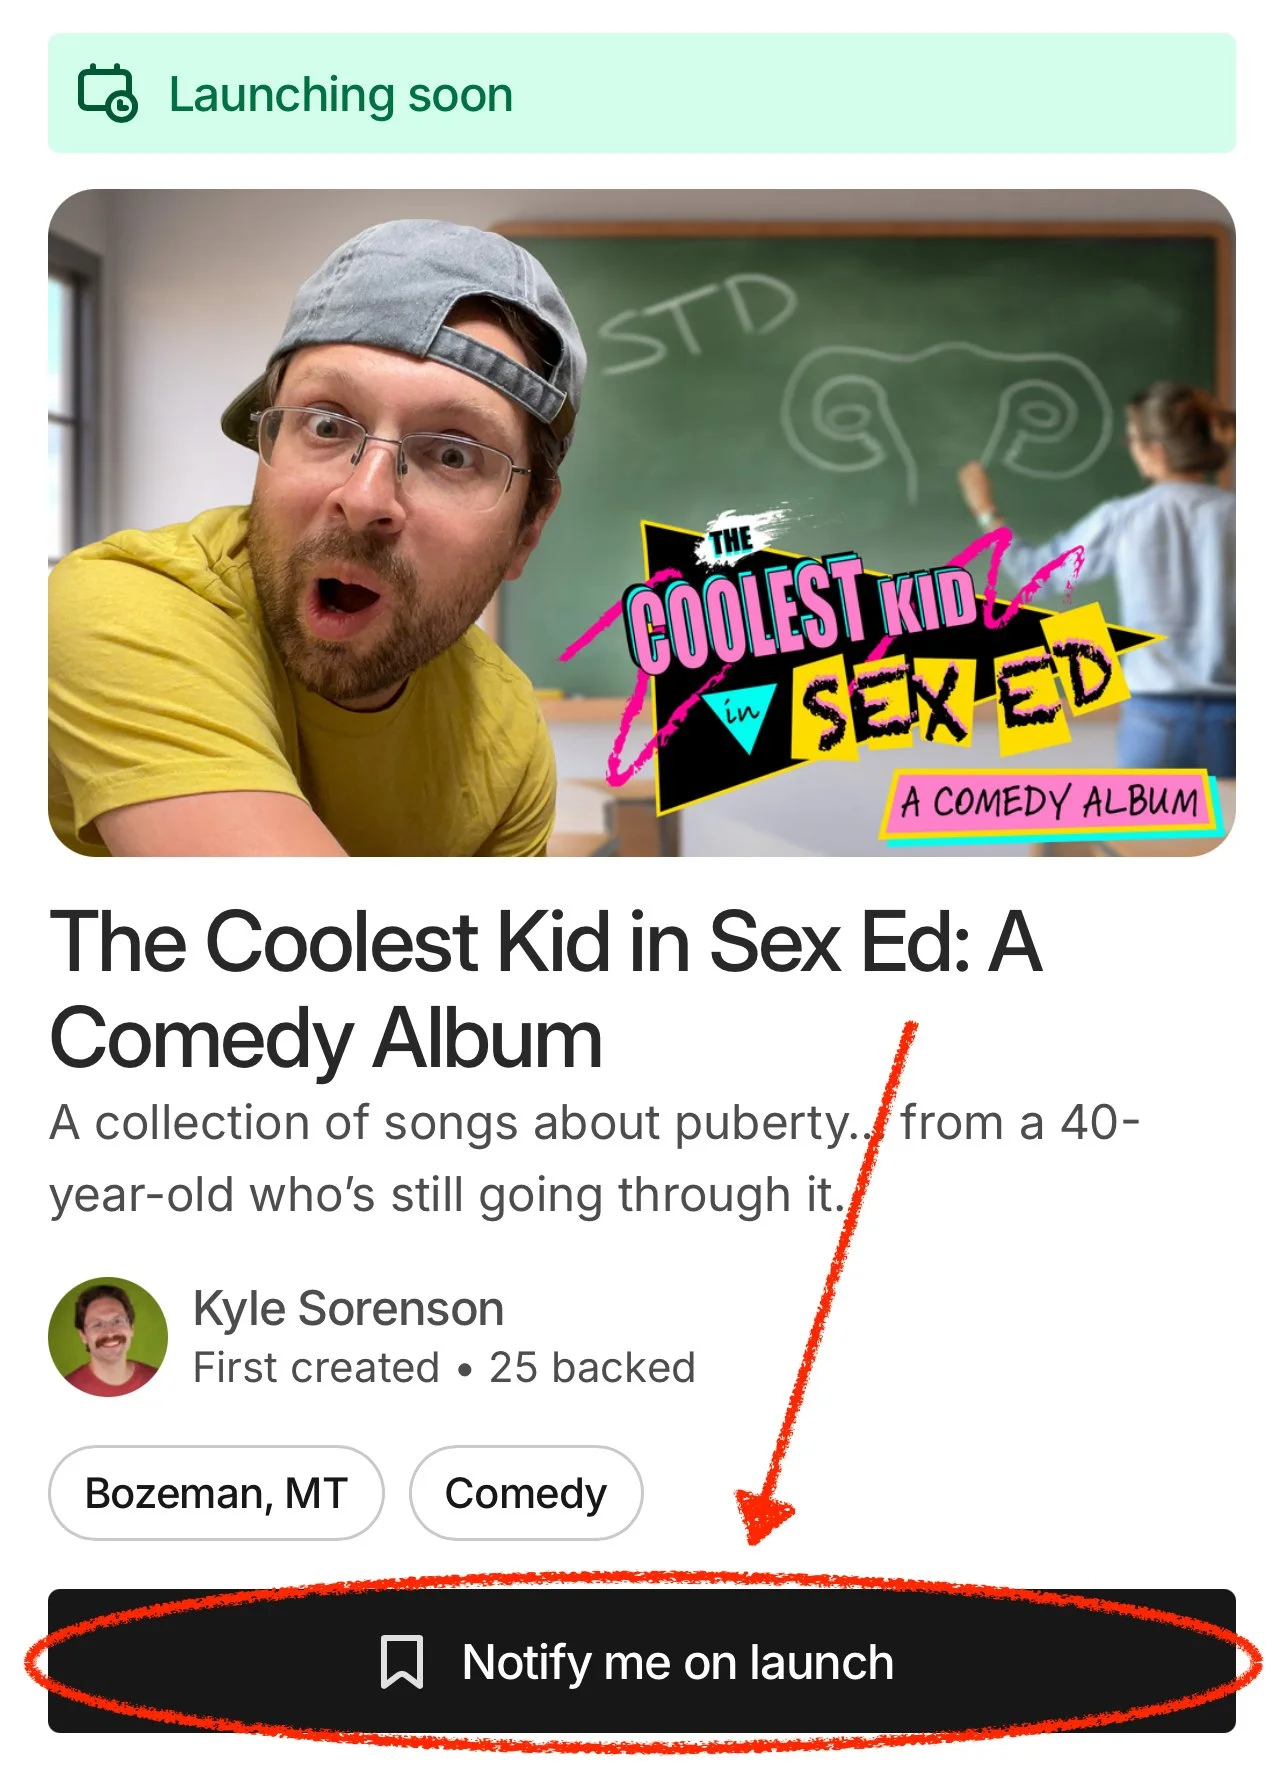Click the A Comedy Album pink label
Screen dimensions: 1284x1771
(1050, 803)
